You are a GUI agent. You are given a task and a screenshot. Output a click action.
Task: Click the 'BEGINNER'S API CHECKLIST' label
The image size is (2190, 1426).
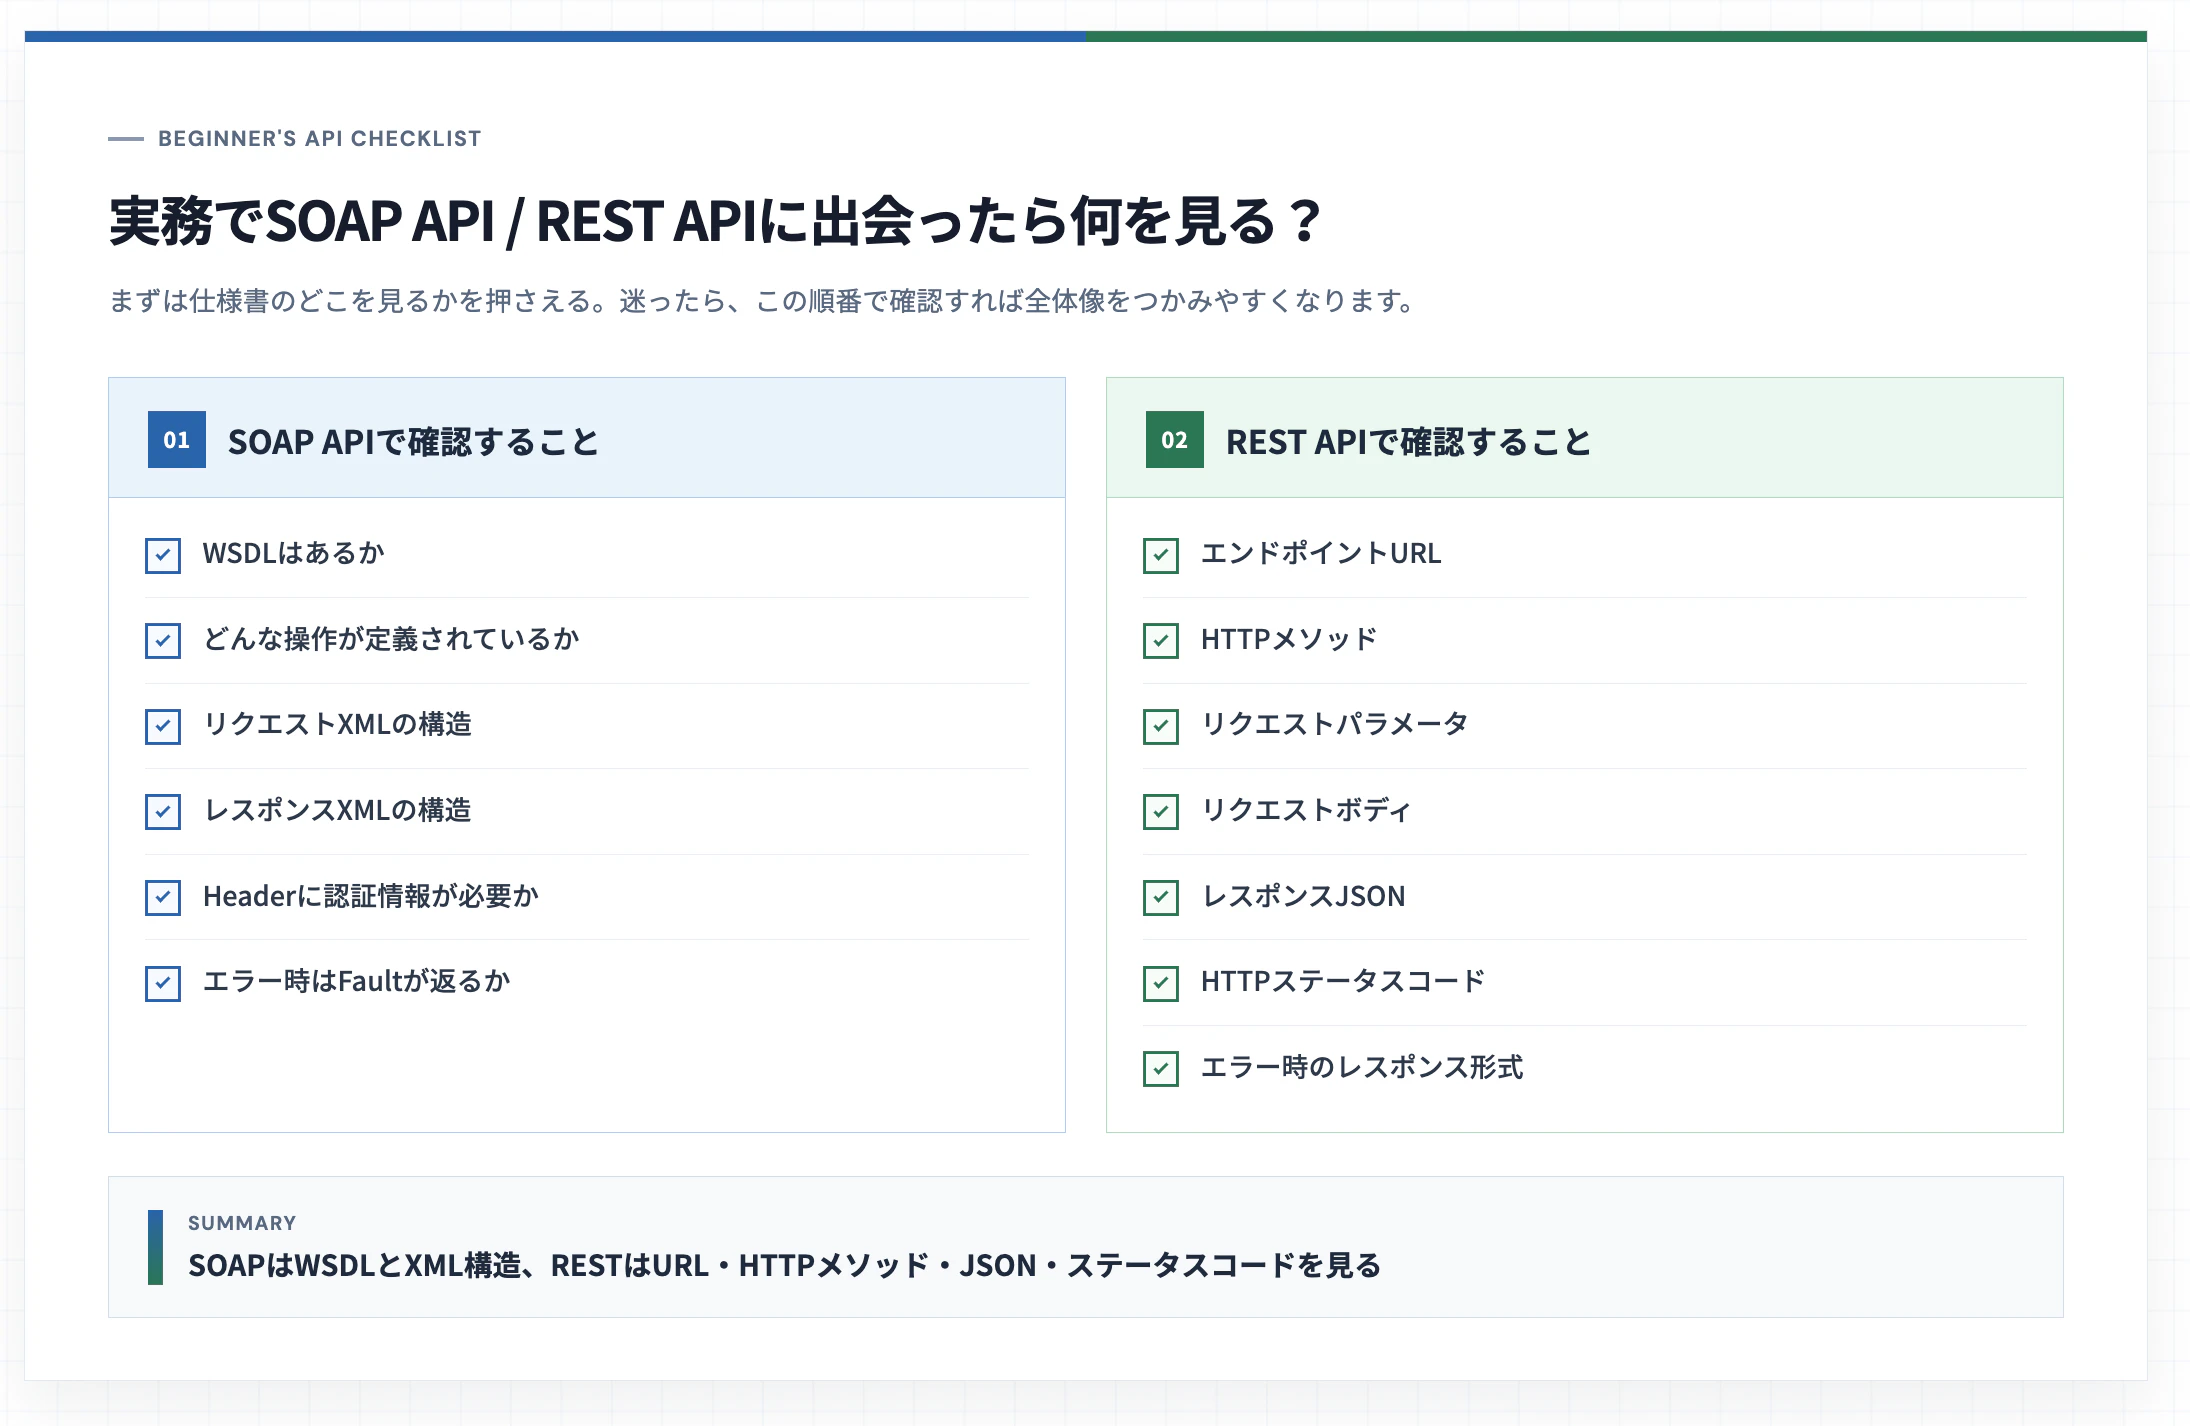(x=320, y=139)
